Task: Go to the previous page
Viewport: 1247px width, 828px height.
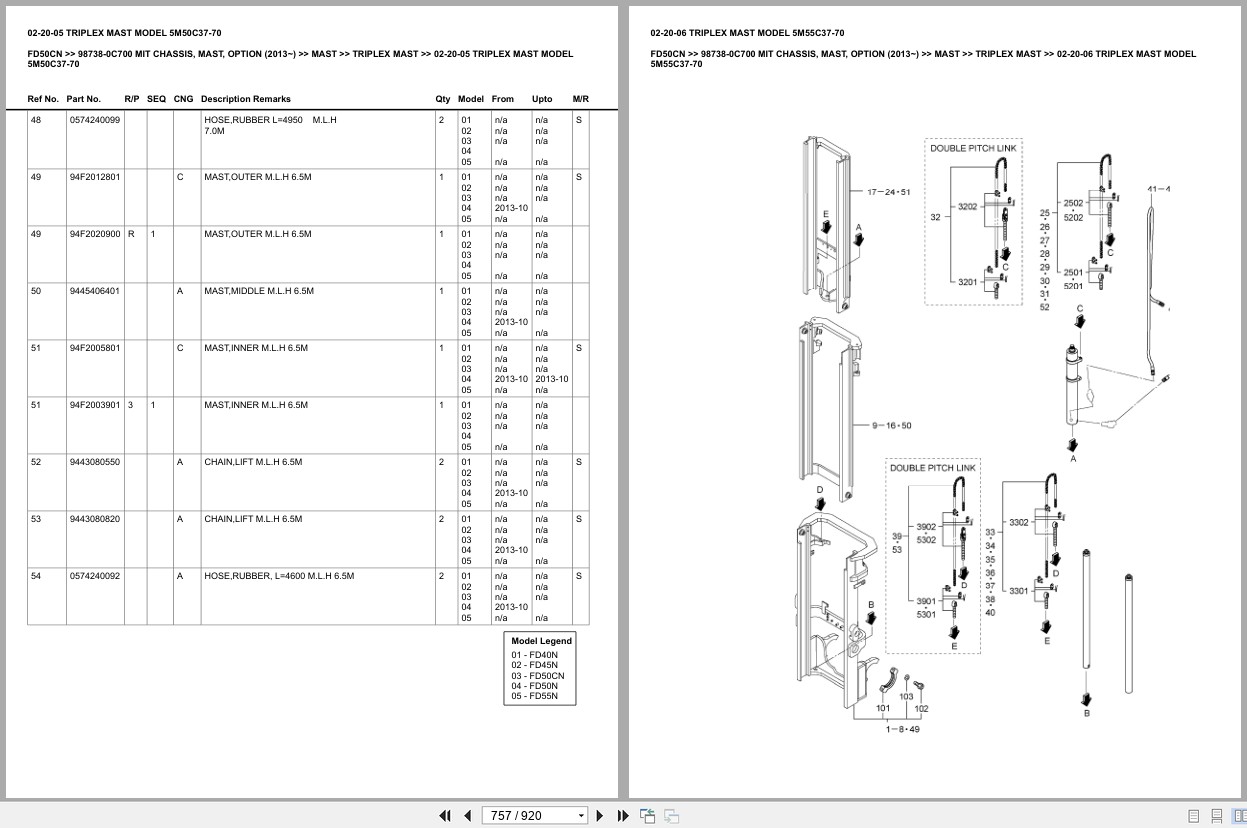Action: (x=469, y=815)
